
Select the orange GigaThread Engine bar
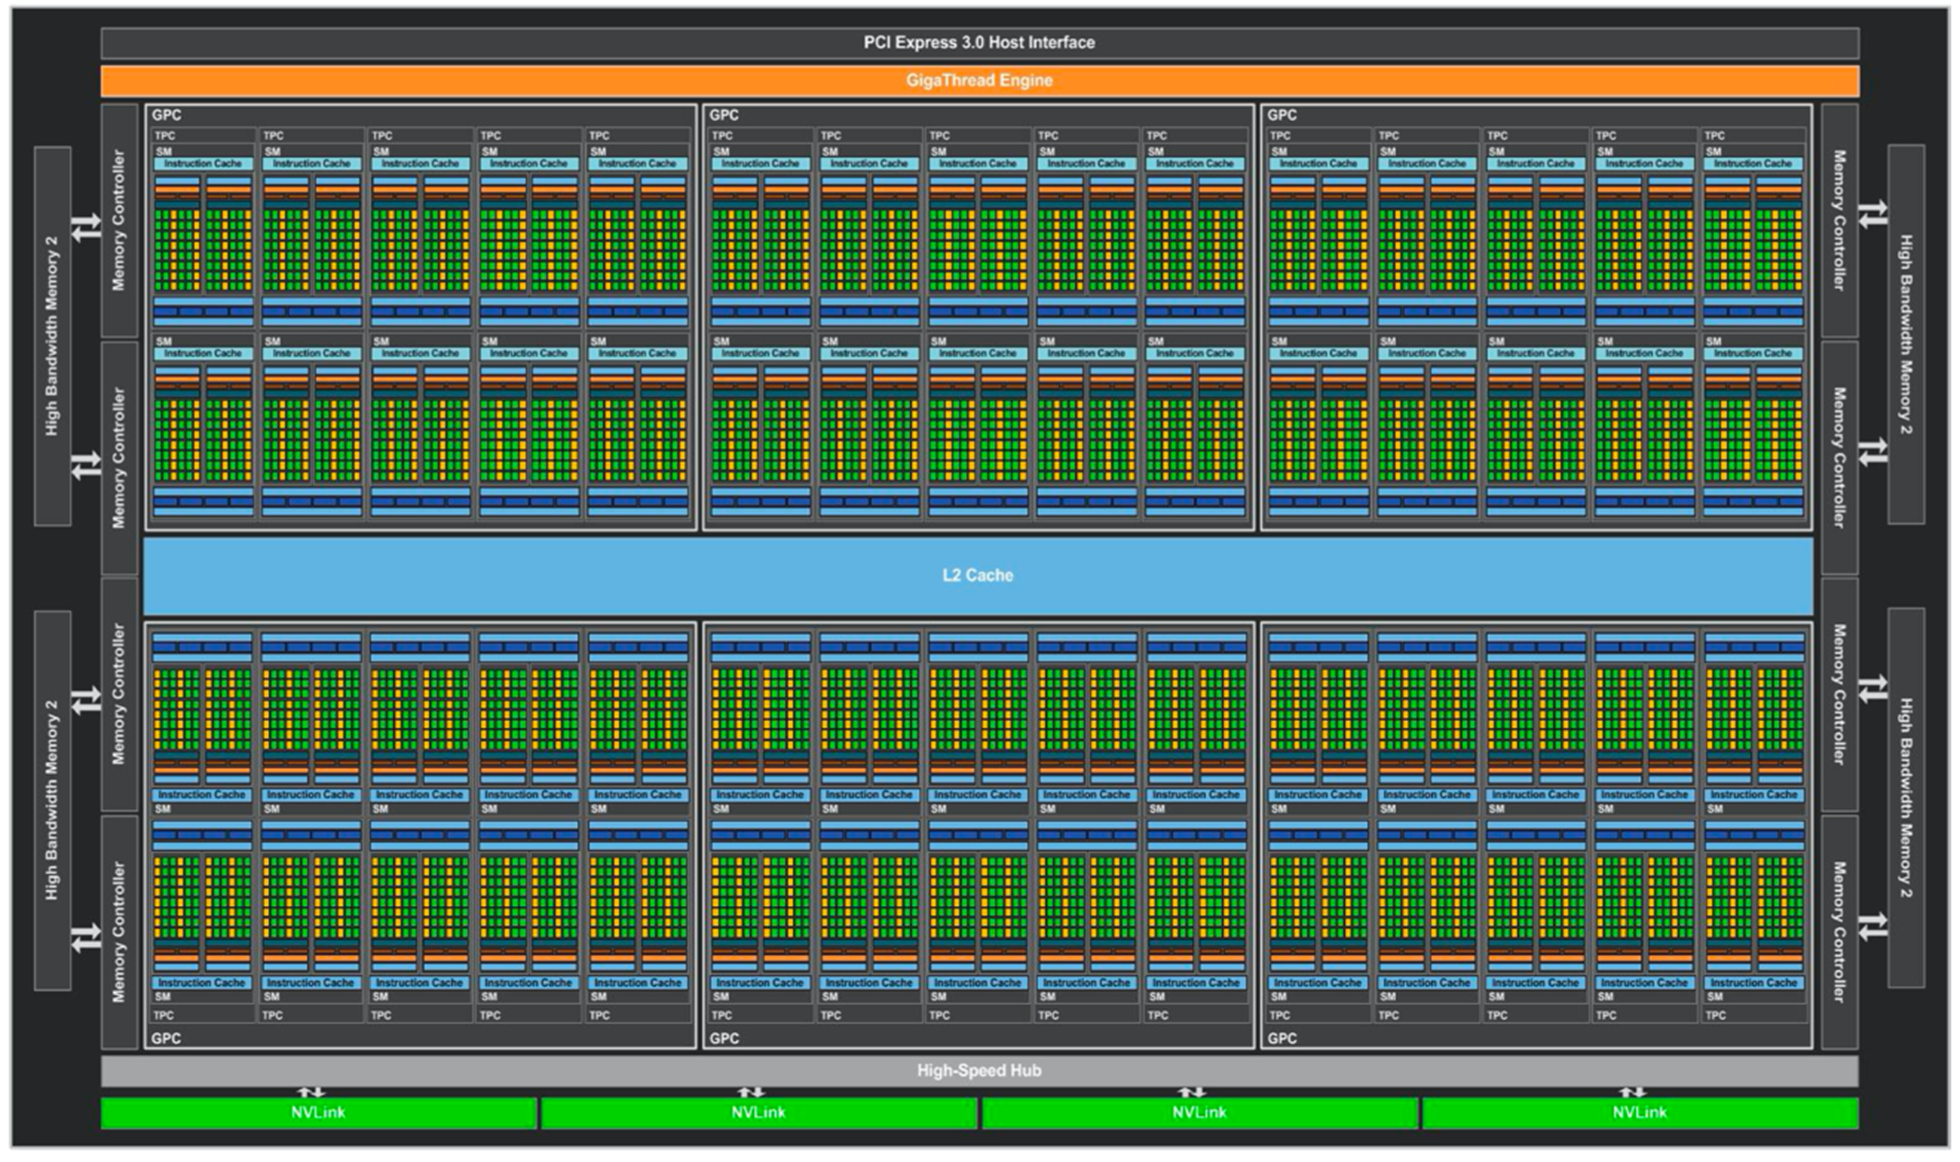[979, 80]
